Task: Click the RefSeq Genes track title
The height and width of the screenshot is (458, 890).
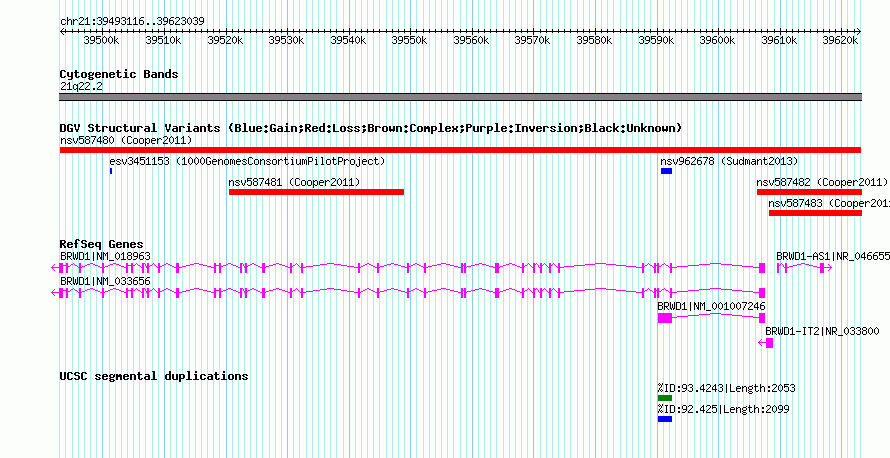Action: tap(102, 245)
